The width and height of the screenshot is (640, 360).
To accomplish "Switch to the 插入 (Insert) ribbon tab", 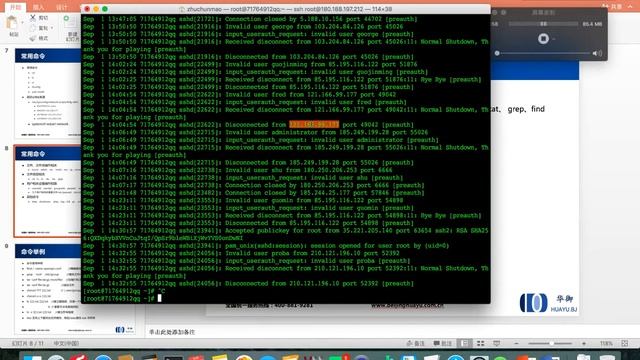I will 38,7.
